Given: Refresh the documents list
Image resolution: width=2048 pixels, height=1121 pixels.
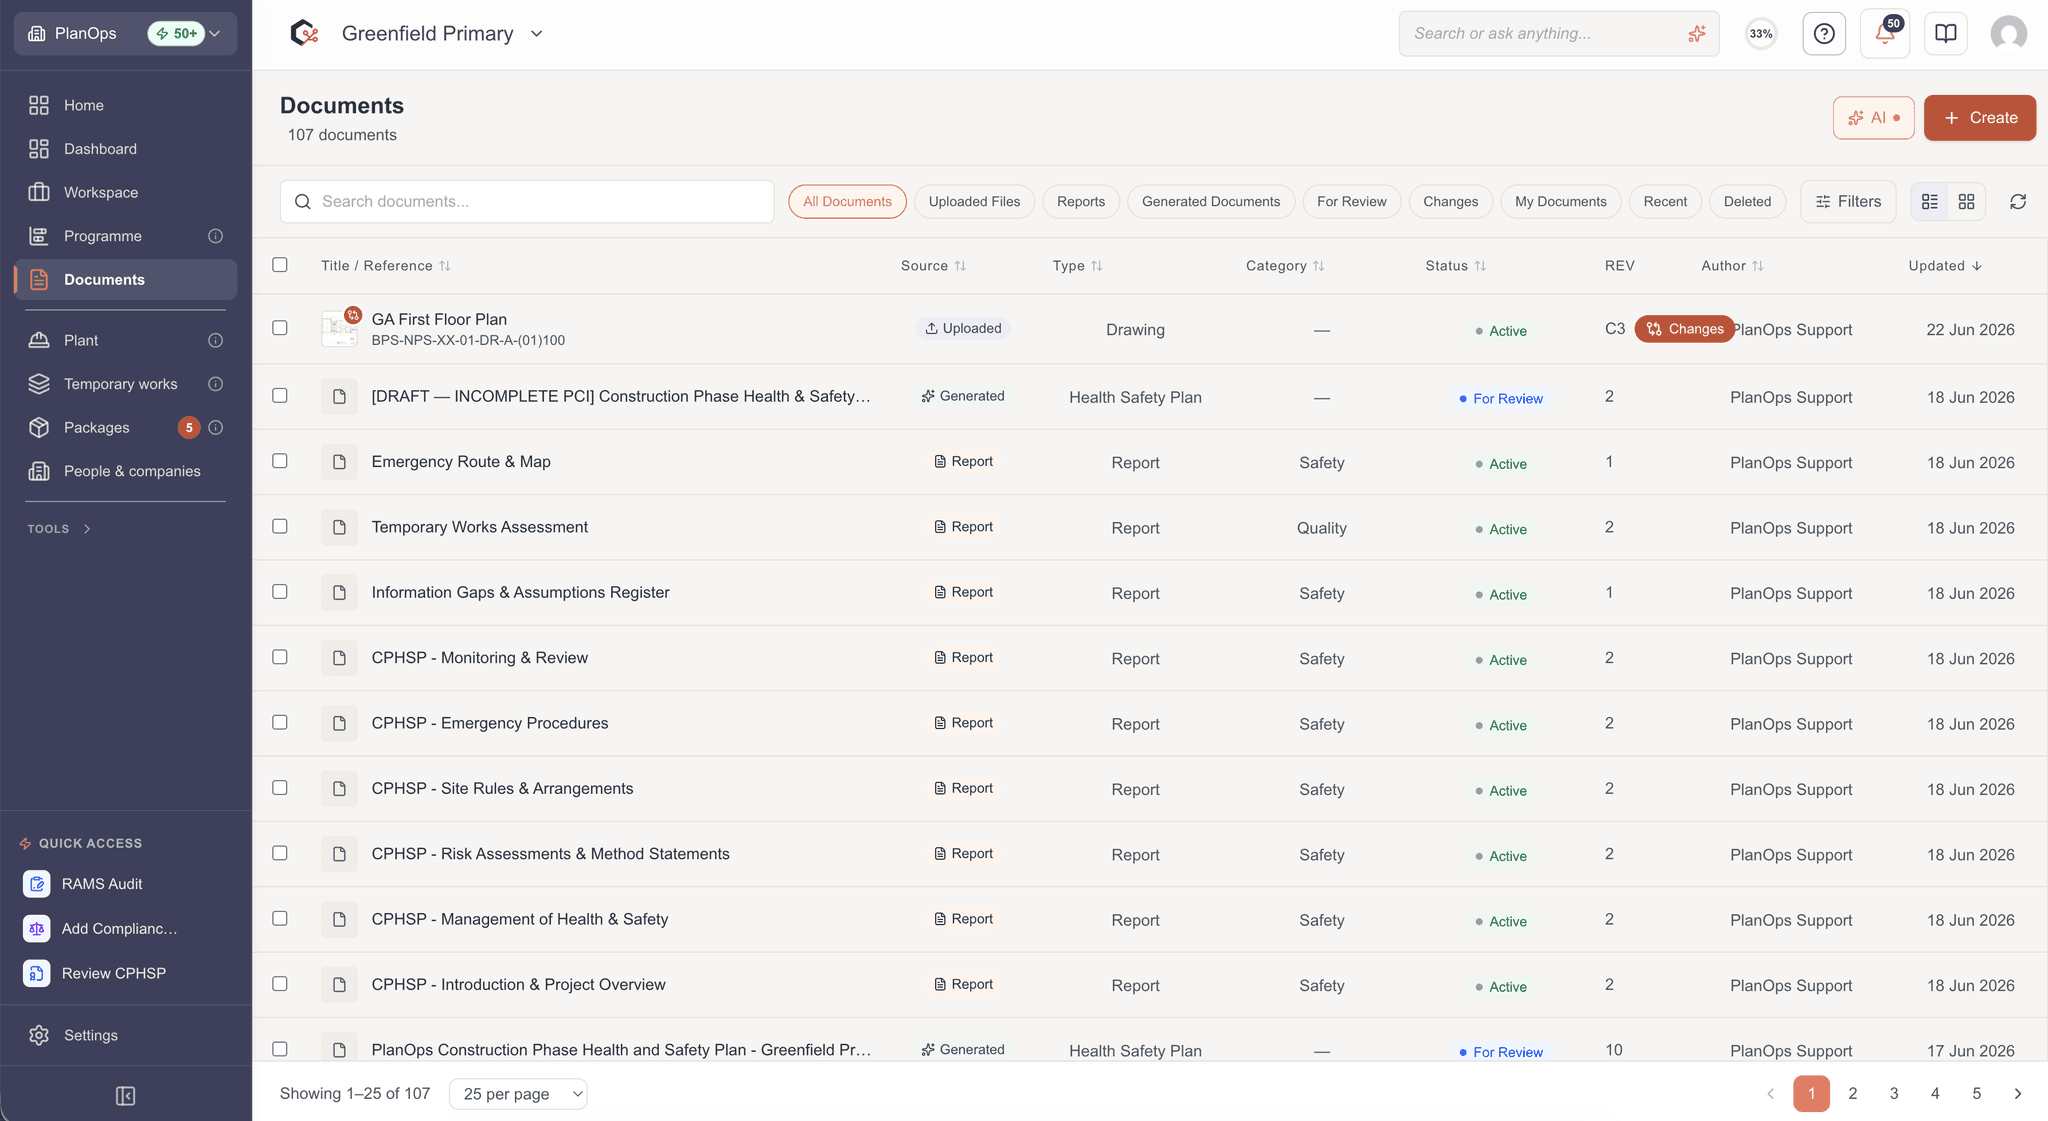Looking at the screenshot, I should pos(2018,202).
